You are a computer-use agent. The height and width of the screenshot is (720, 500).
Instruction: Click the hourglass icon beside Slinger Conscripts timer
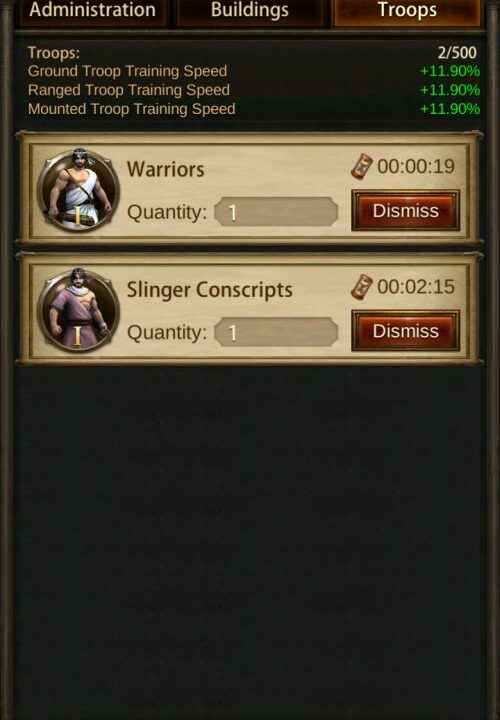[362, 287]
